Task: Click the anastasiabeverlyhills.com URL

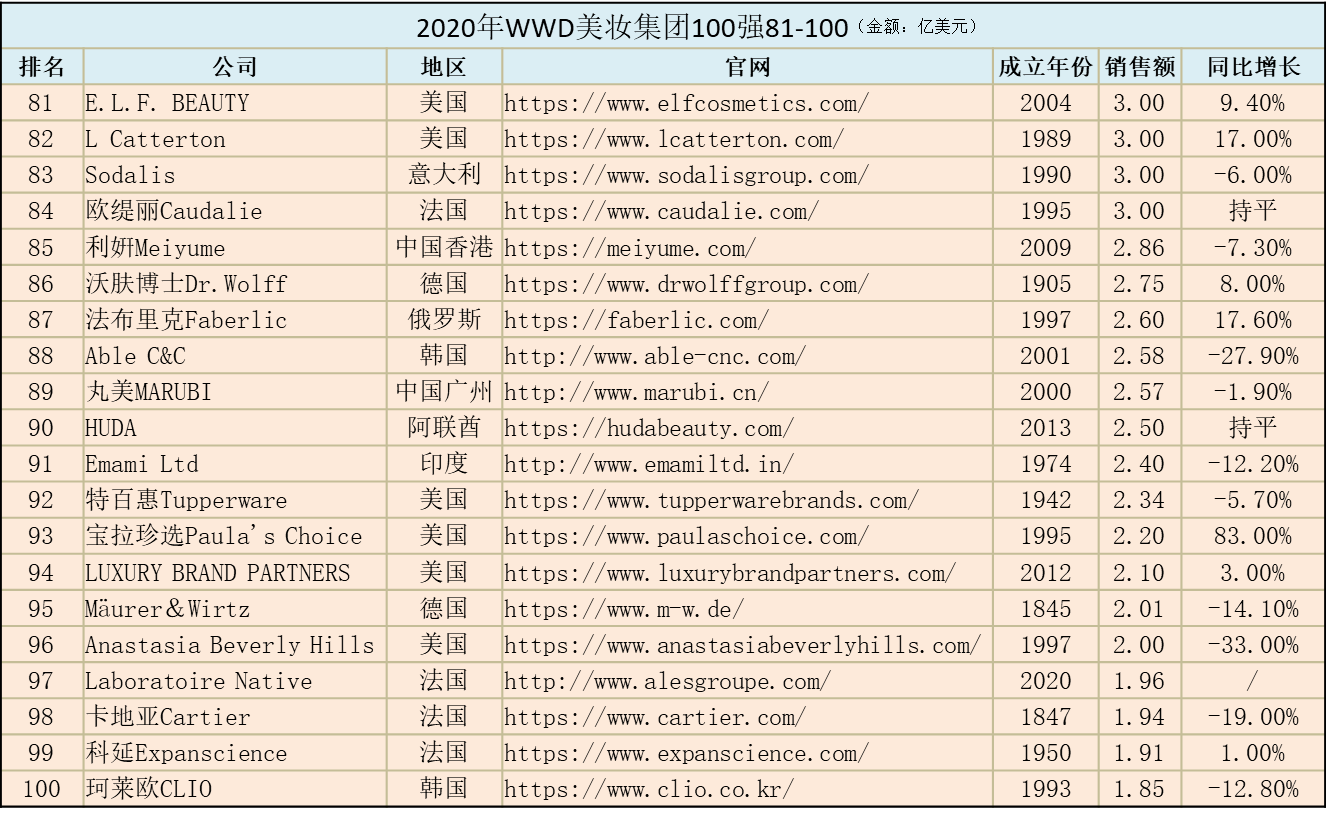Action: [x=742, y=645]
